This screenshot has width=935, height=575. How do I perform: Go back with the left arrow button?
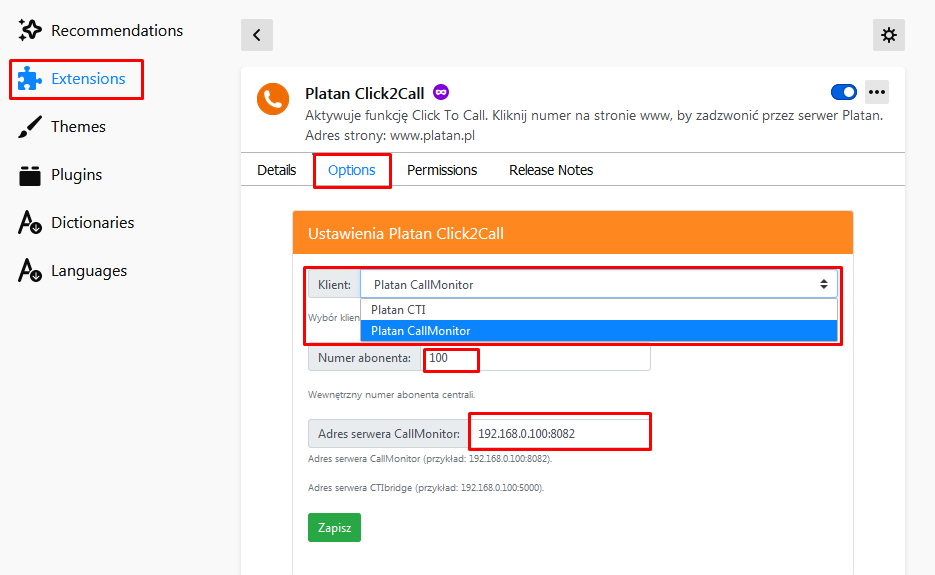257,35
